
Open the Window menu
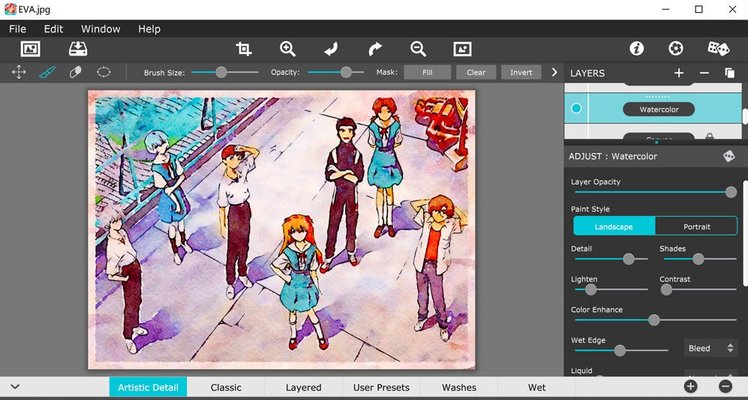pyautogui.click(x=100, y=29)
